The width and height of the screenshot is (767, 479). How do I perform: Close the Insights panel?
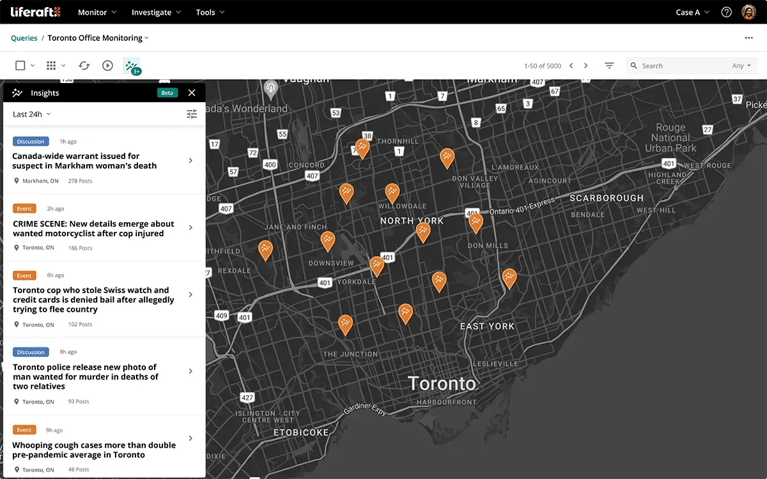[192, 93]
